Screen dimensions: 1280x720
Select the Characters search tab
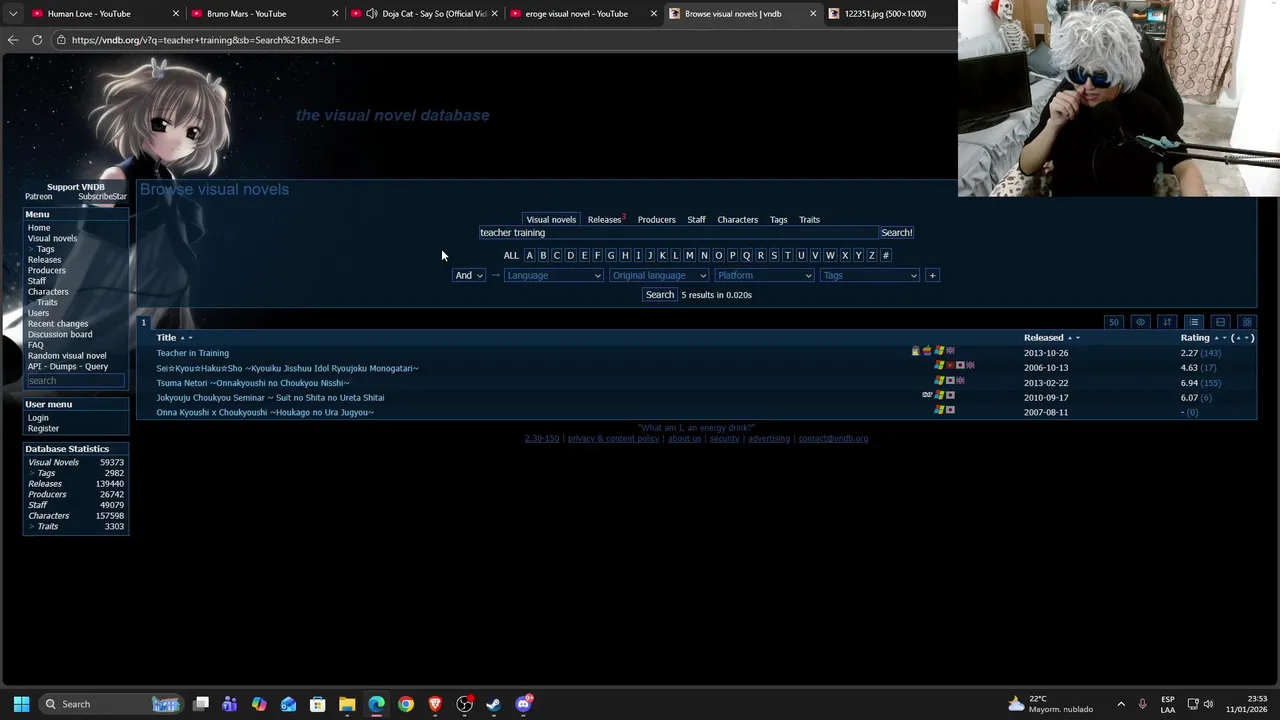tap(737, 220)
